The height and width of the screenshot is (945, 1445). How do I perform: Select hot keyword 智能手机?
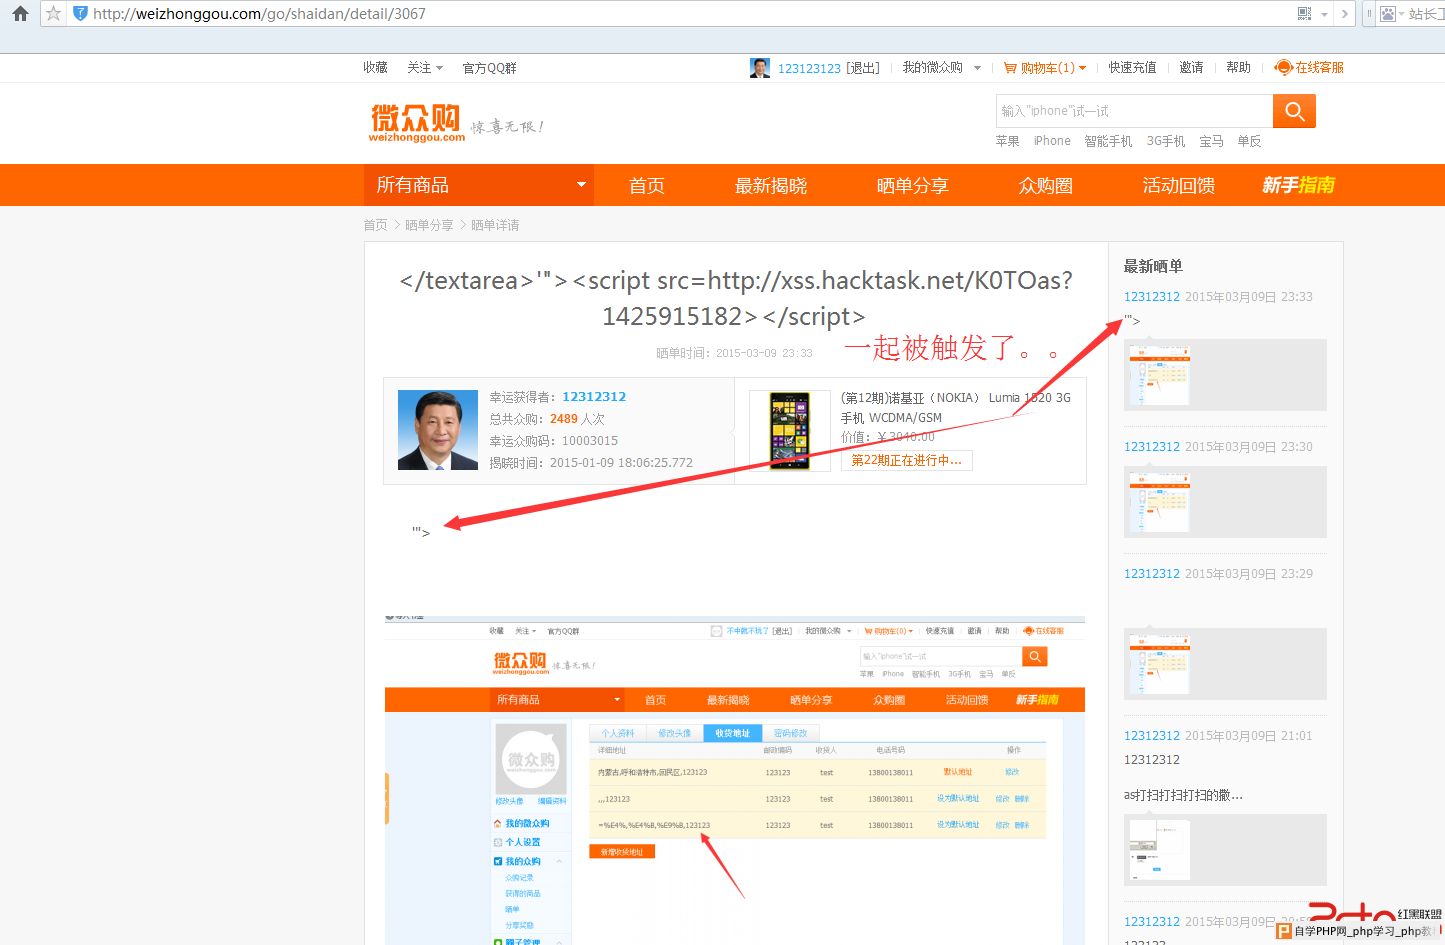tap(1108, 141)
